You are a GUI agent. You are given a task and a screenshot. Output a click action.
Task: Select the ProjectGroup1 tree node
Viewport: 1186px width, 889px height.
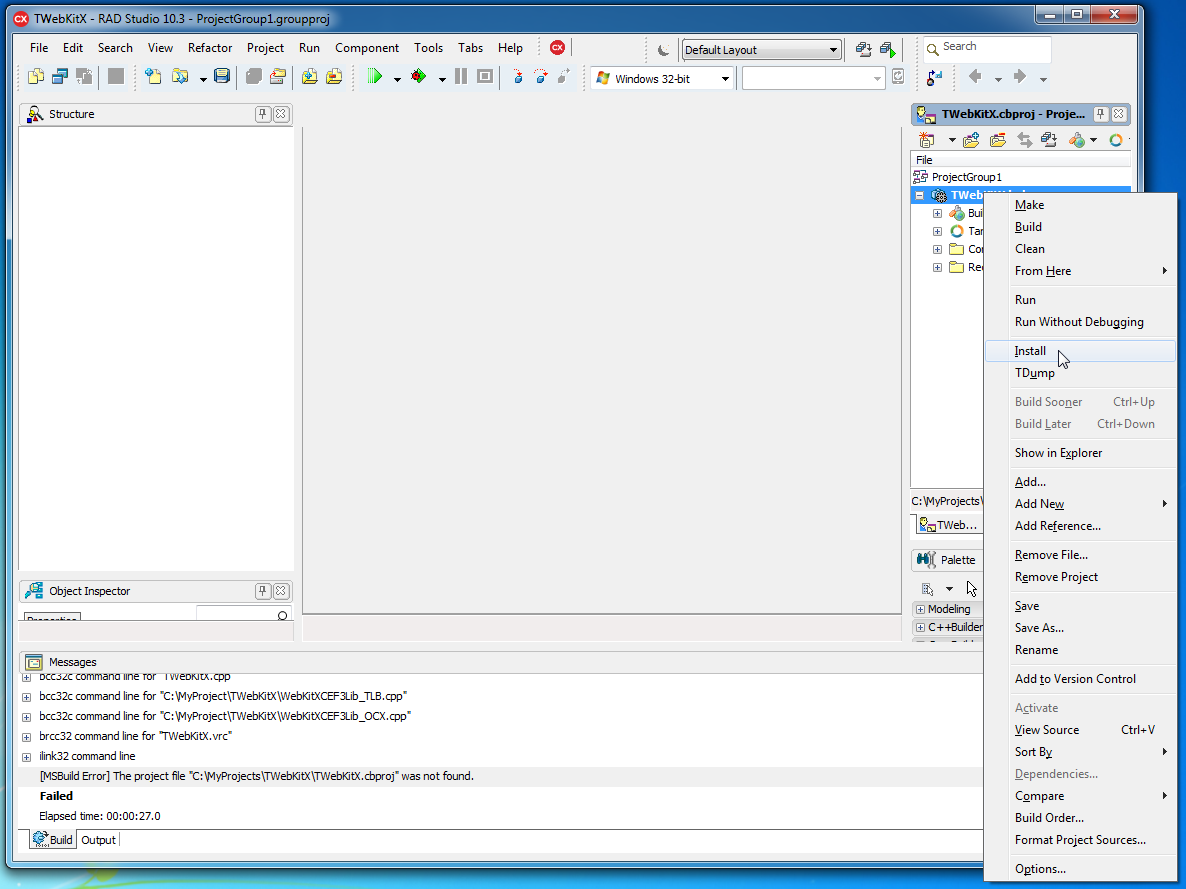click(x=966, y=177)
